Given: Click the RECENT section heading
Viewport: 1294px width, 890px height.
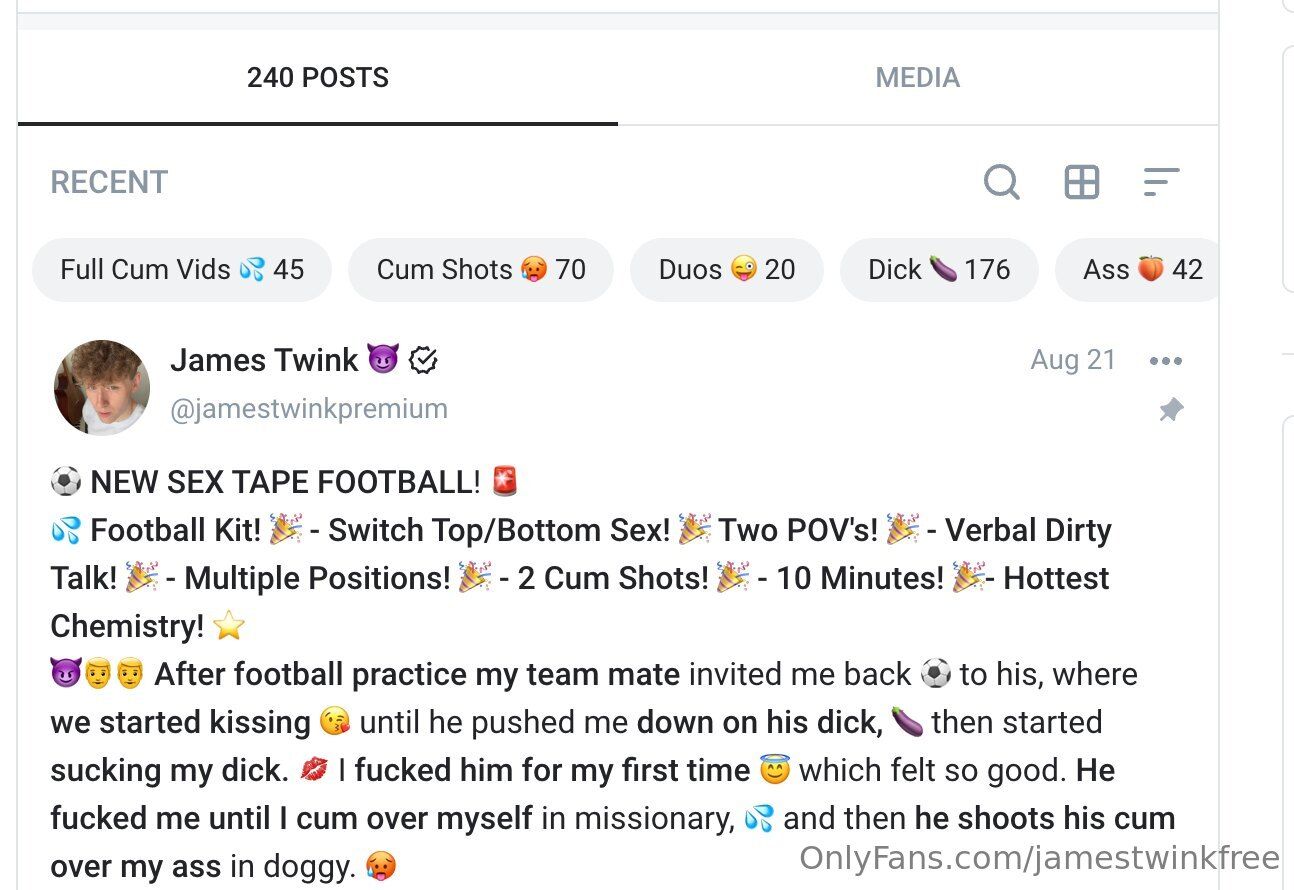Looking at the screenshot, I should tap(109, 182).
